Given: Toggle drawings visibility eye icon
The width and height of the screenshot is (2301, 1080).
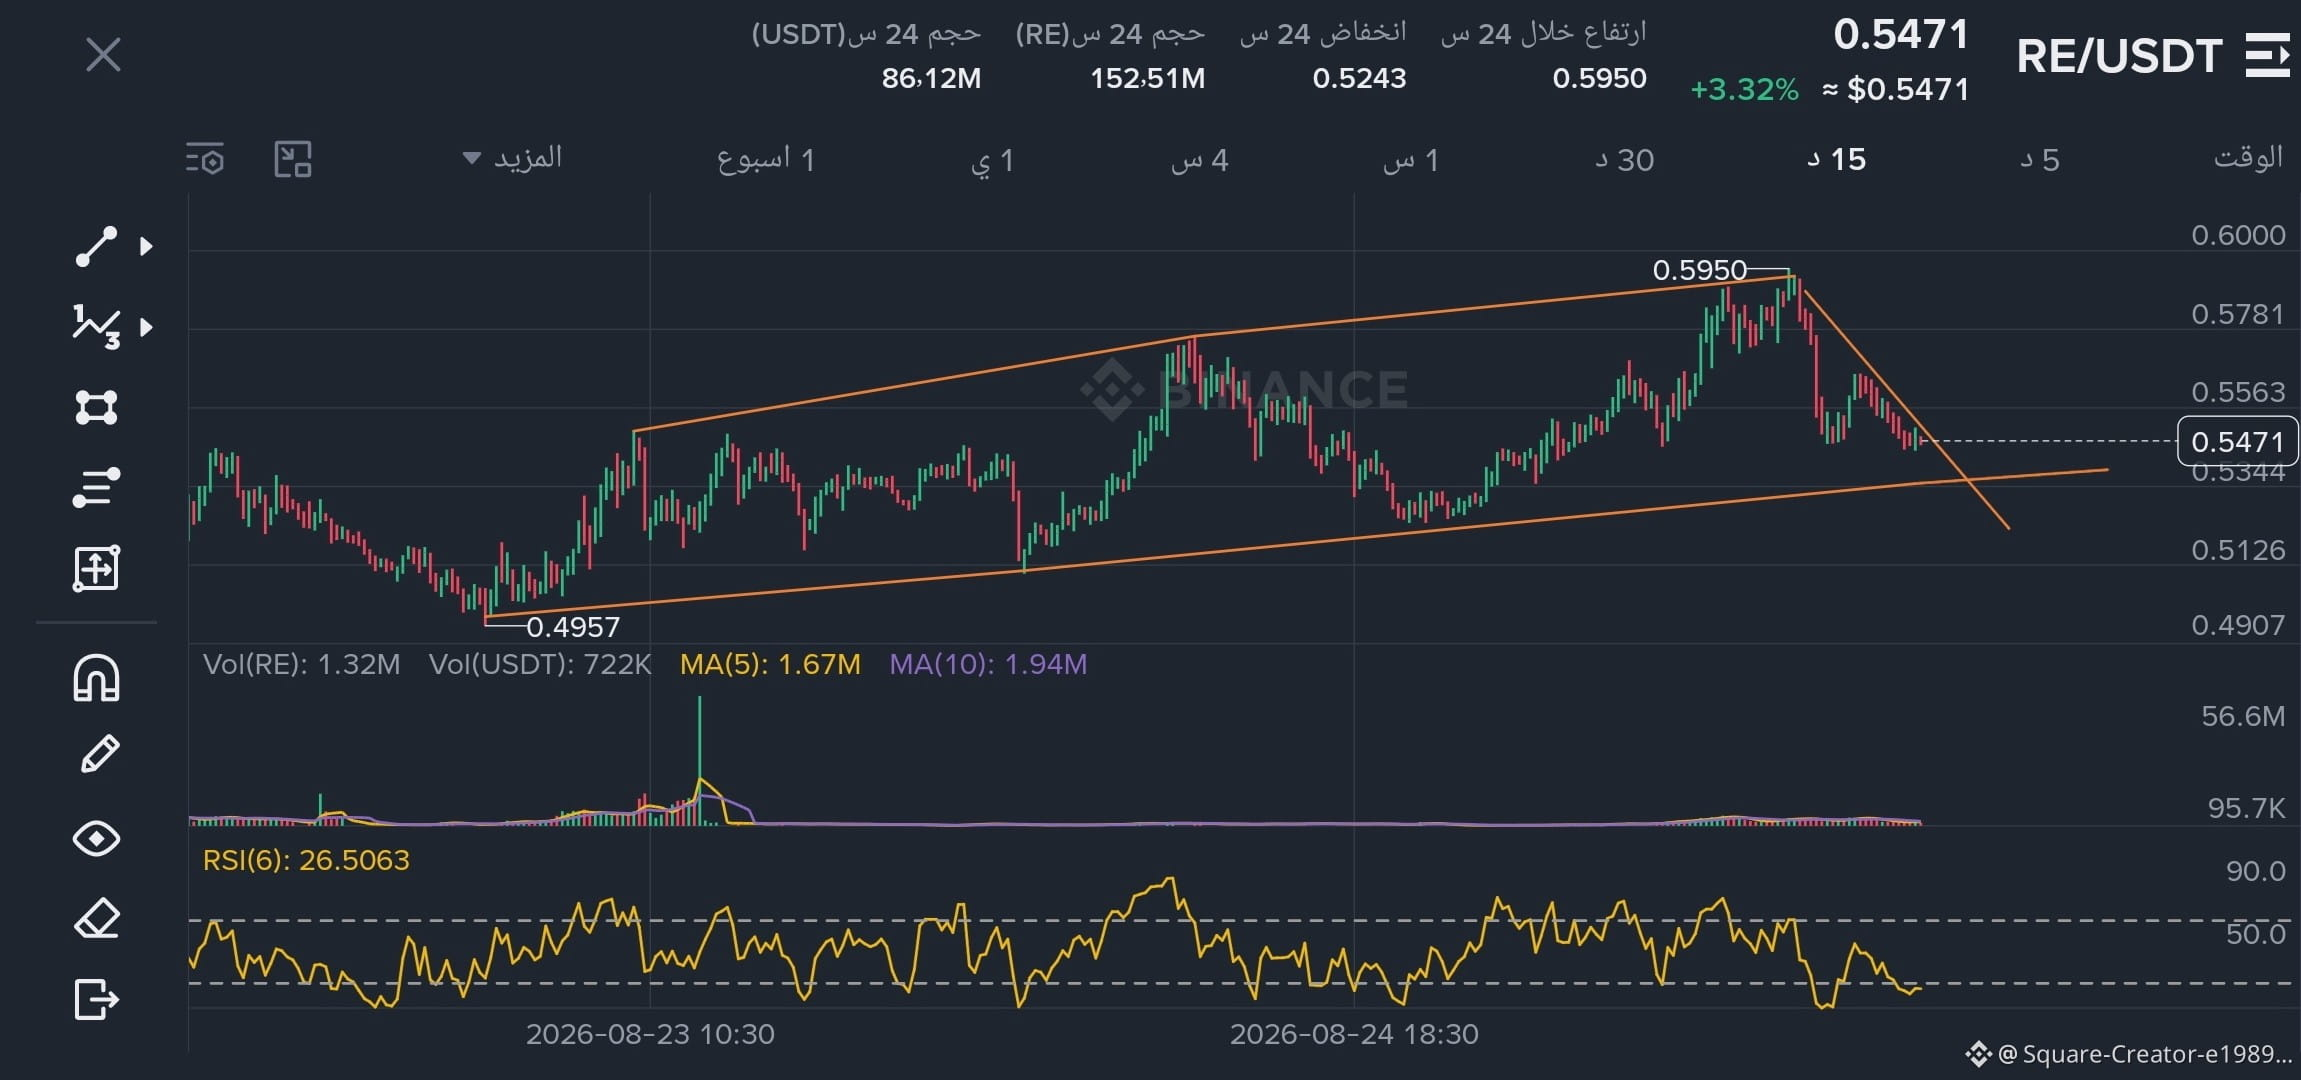Looking at the screenshot, I should (97, 838).
